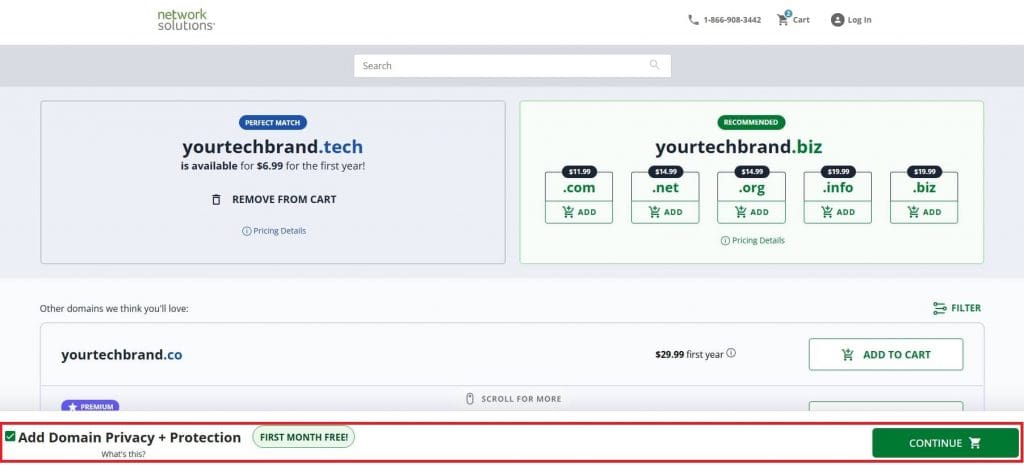Add the .info domain for $19.99
Image resolution: width=1024 pixels, height=465 pixels.
(x=837, y=212)
